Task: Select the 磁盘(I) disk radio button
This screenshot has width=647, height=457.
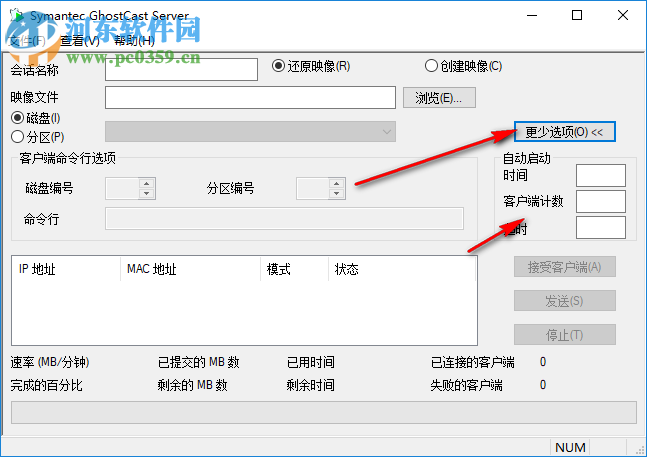Action: point(36,118)
